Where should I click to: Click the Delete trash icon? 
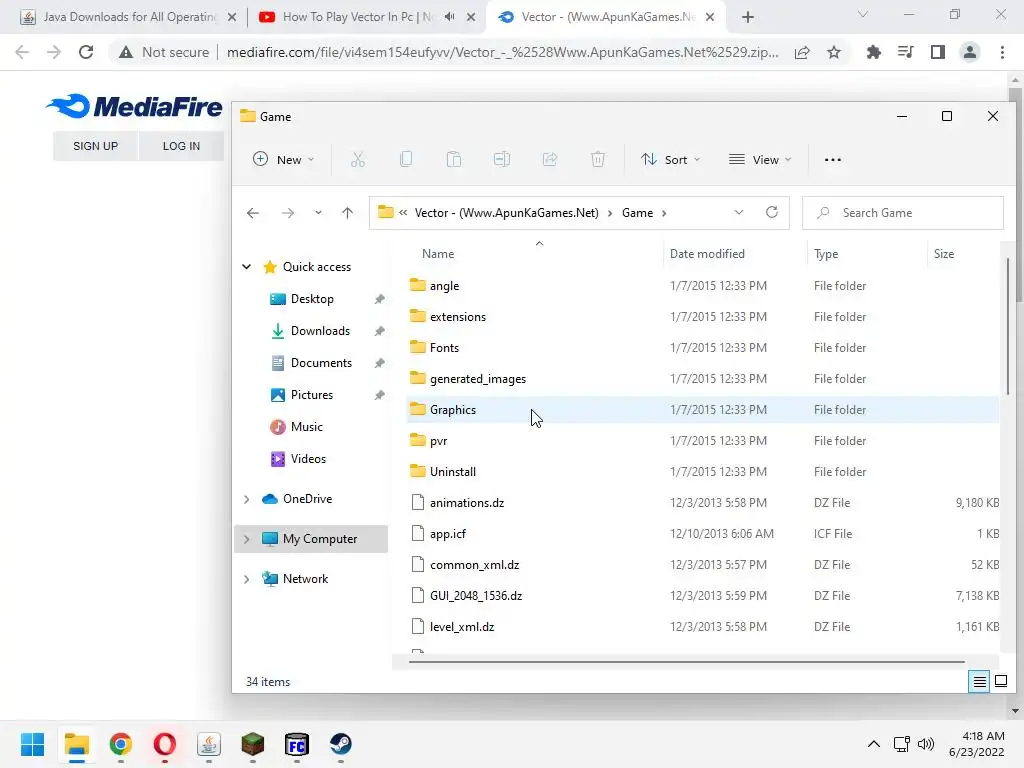tap(598, 159)
